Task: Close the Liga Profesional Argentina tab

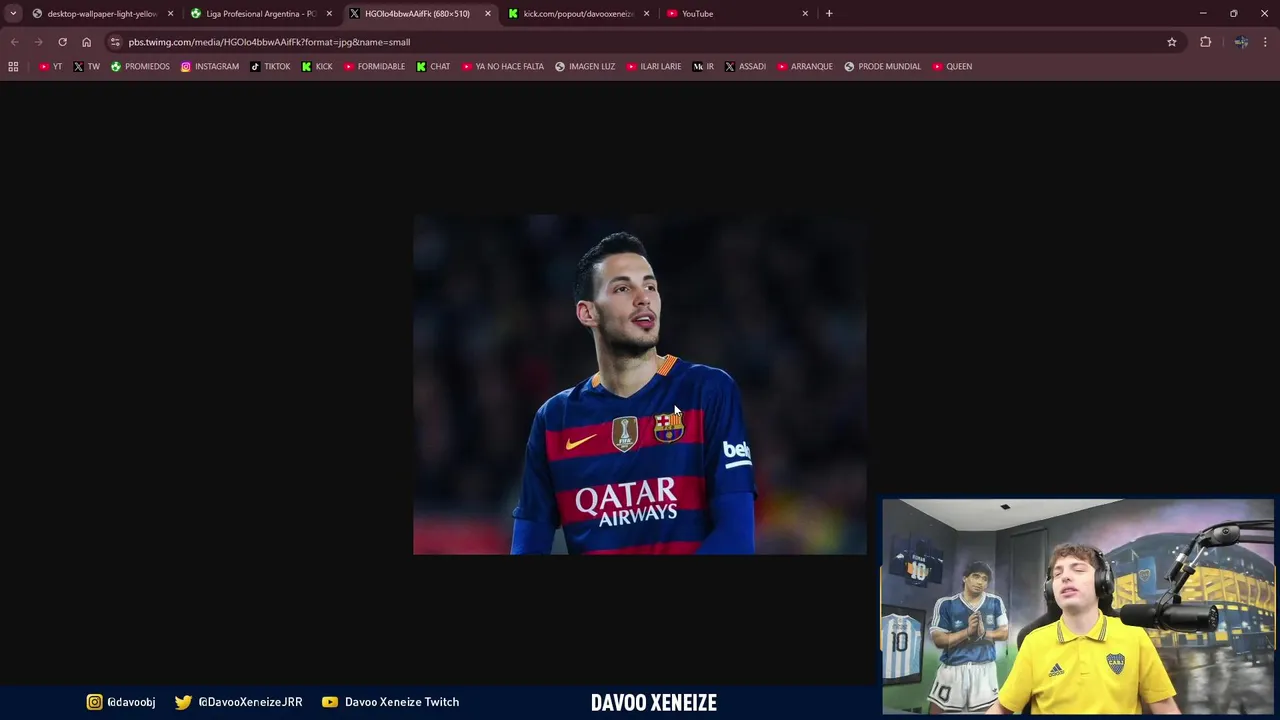Action: (x=329, y=14)
